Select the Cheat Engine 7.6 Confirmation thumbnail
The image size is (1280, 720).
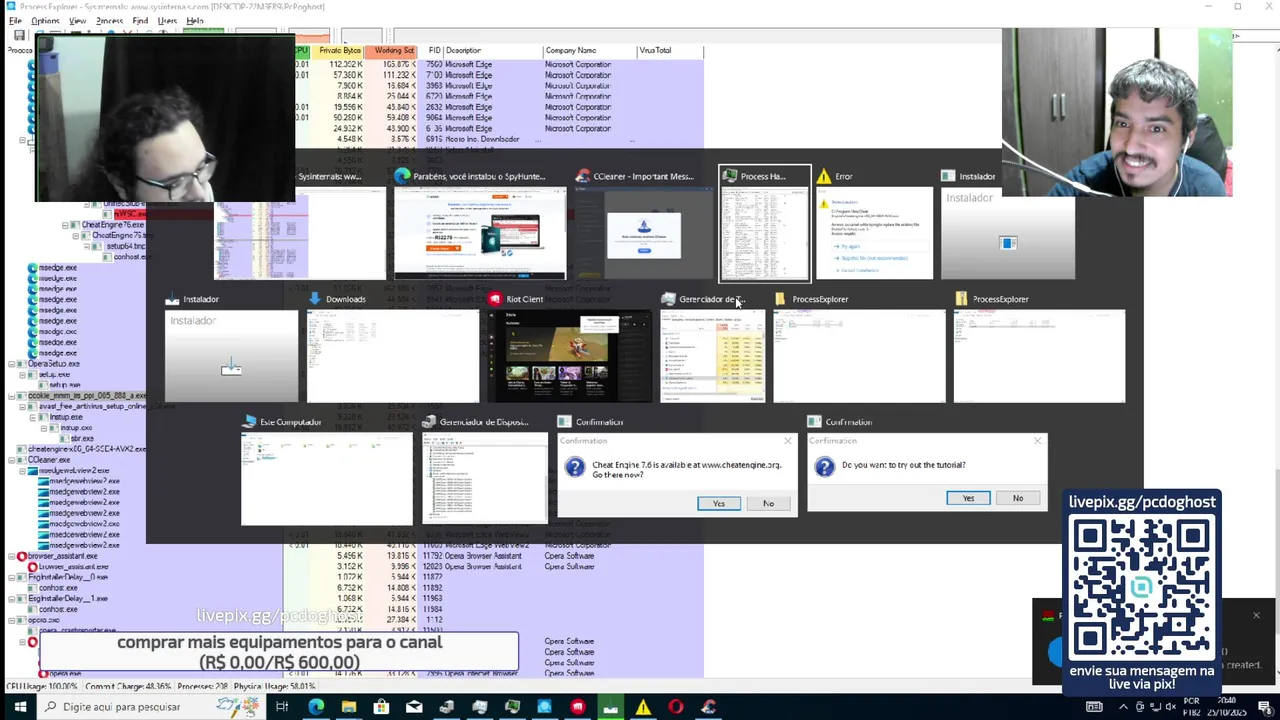coord(678,476)
